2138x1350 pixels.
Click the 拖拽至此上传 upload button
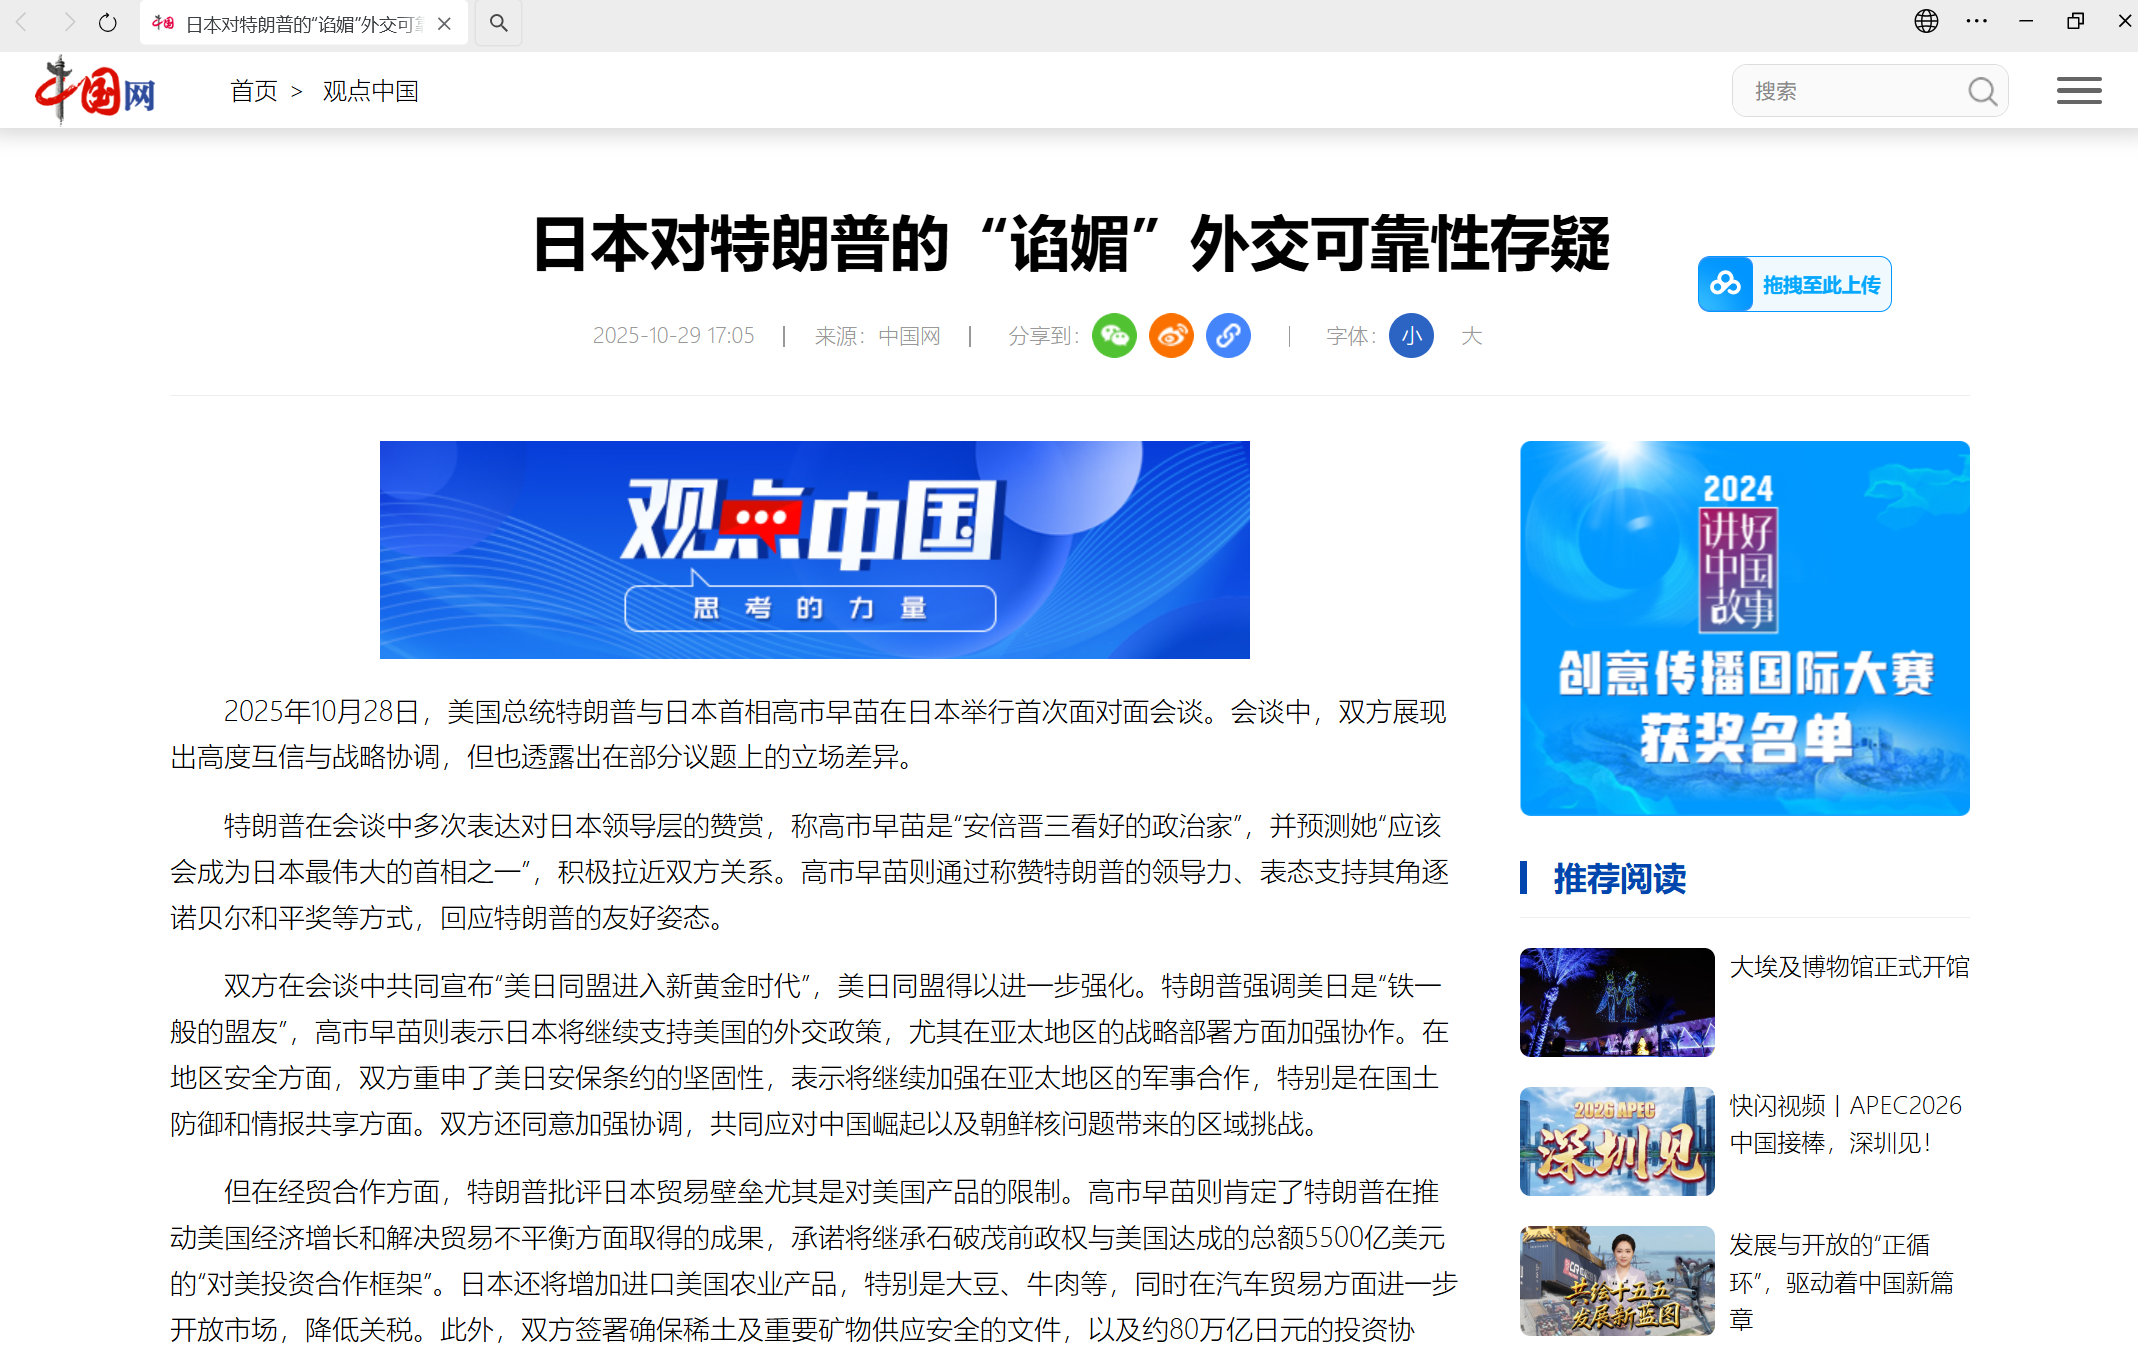coord(1793,284)
